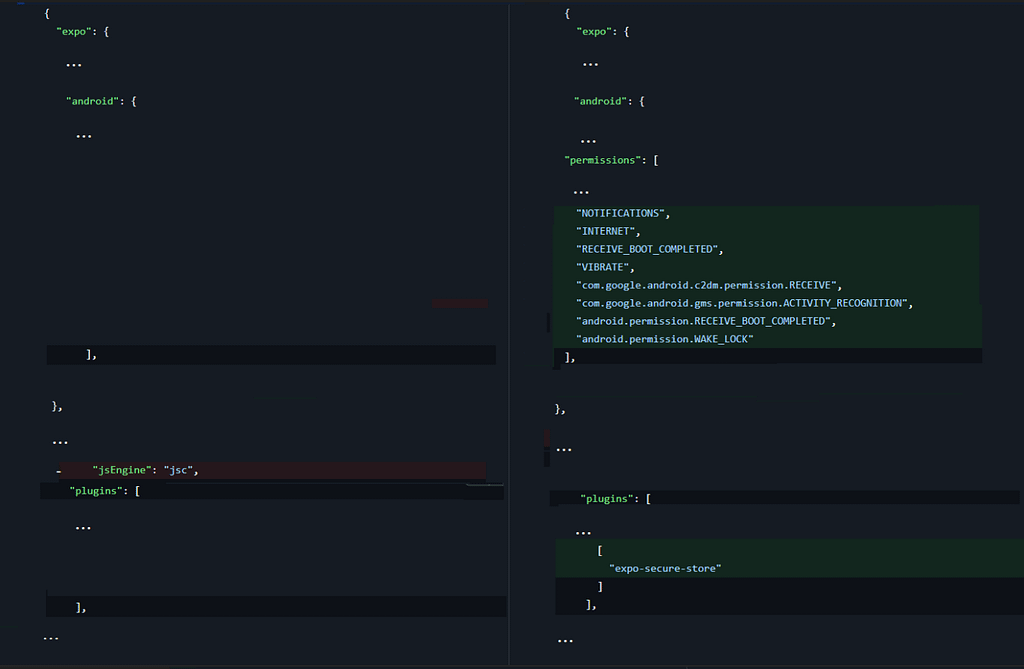Click the "expo-secure-store" plugin string

pyautogui.click(x=665, y=568)
